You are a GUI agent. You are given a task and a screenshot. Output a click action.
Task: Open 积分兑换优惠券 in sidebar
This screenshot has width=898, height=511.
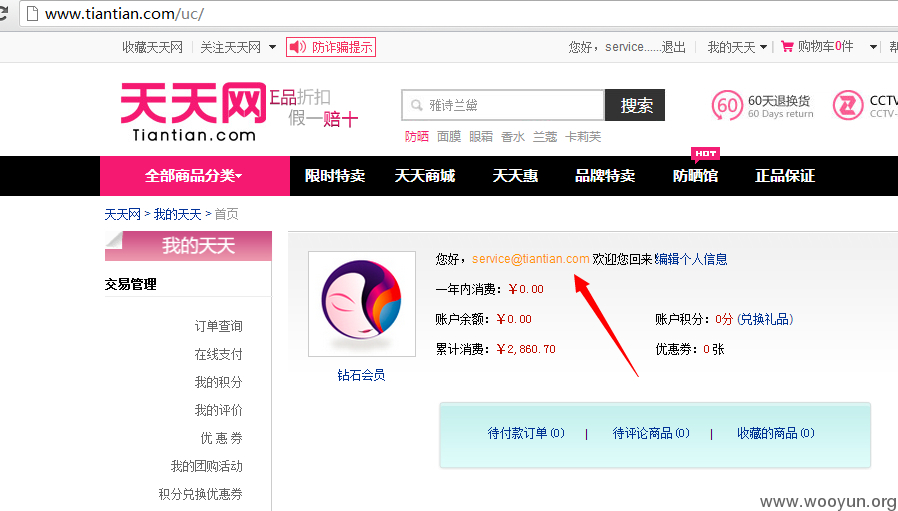(200, 494)
